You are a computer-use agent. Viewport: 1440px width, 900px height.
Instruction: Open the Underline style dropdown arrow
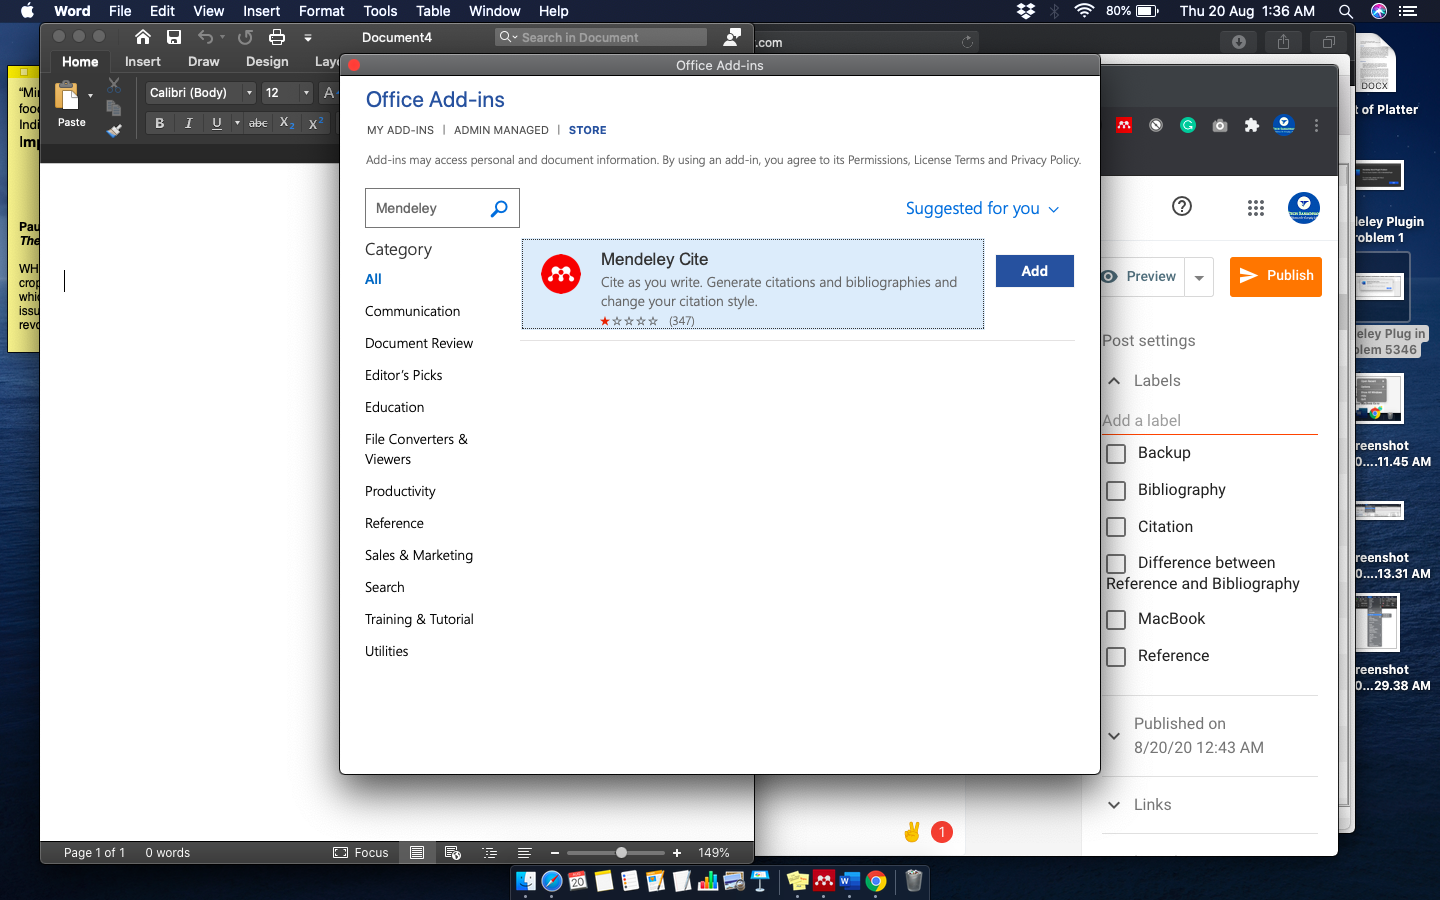[237, 123]
